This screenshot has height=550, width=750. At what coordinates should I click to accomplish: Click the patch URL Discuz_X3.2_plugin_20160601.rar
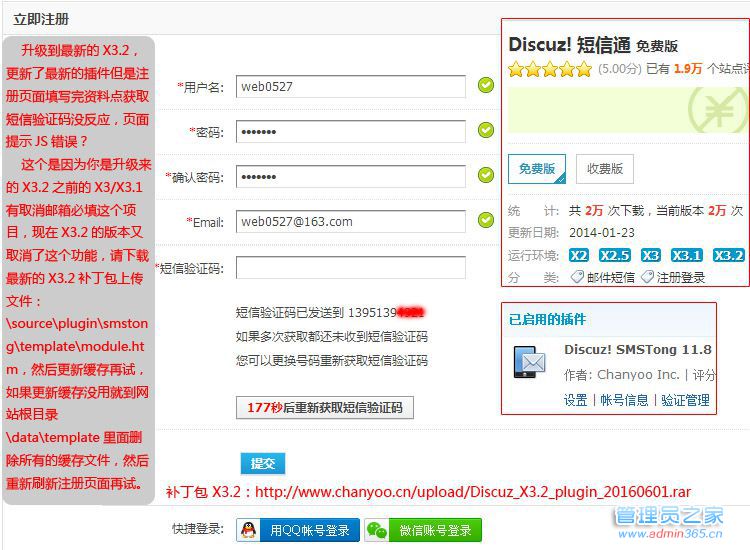473,492
